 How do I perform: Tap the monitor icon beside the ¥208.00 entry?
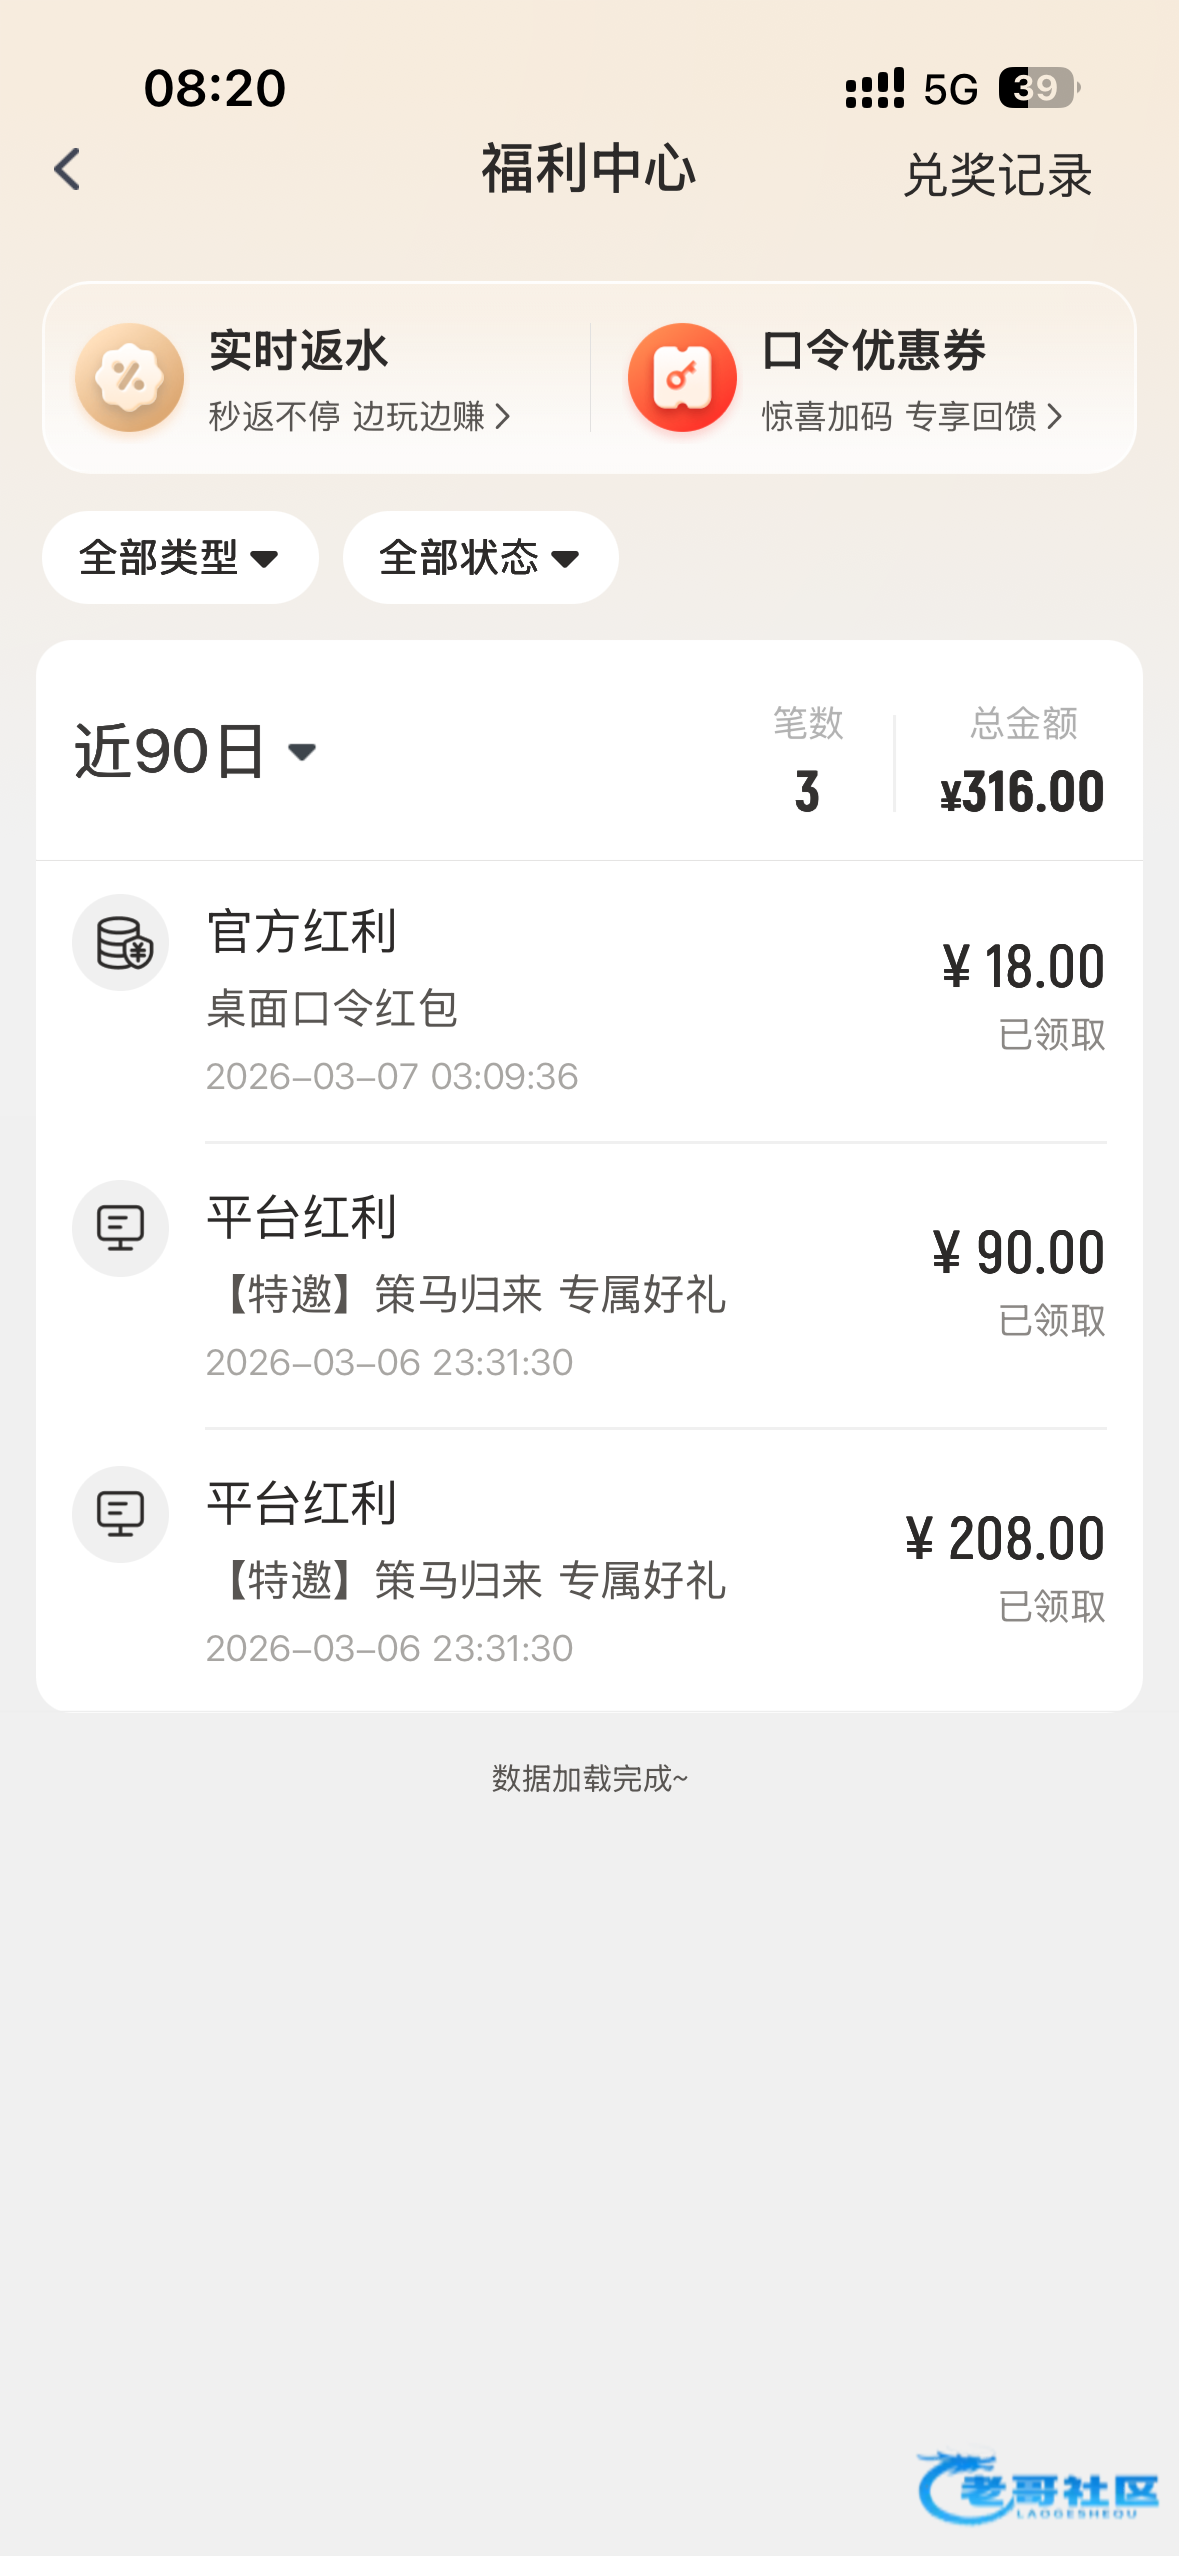[x=121, y=1514]
